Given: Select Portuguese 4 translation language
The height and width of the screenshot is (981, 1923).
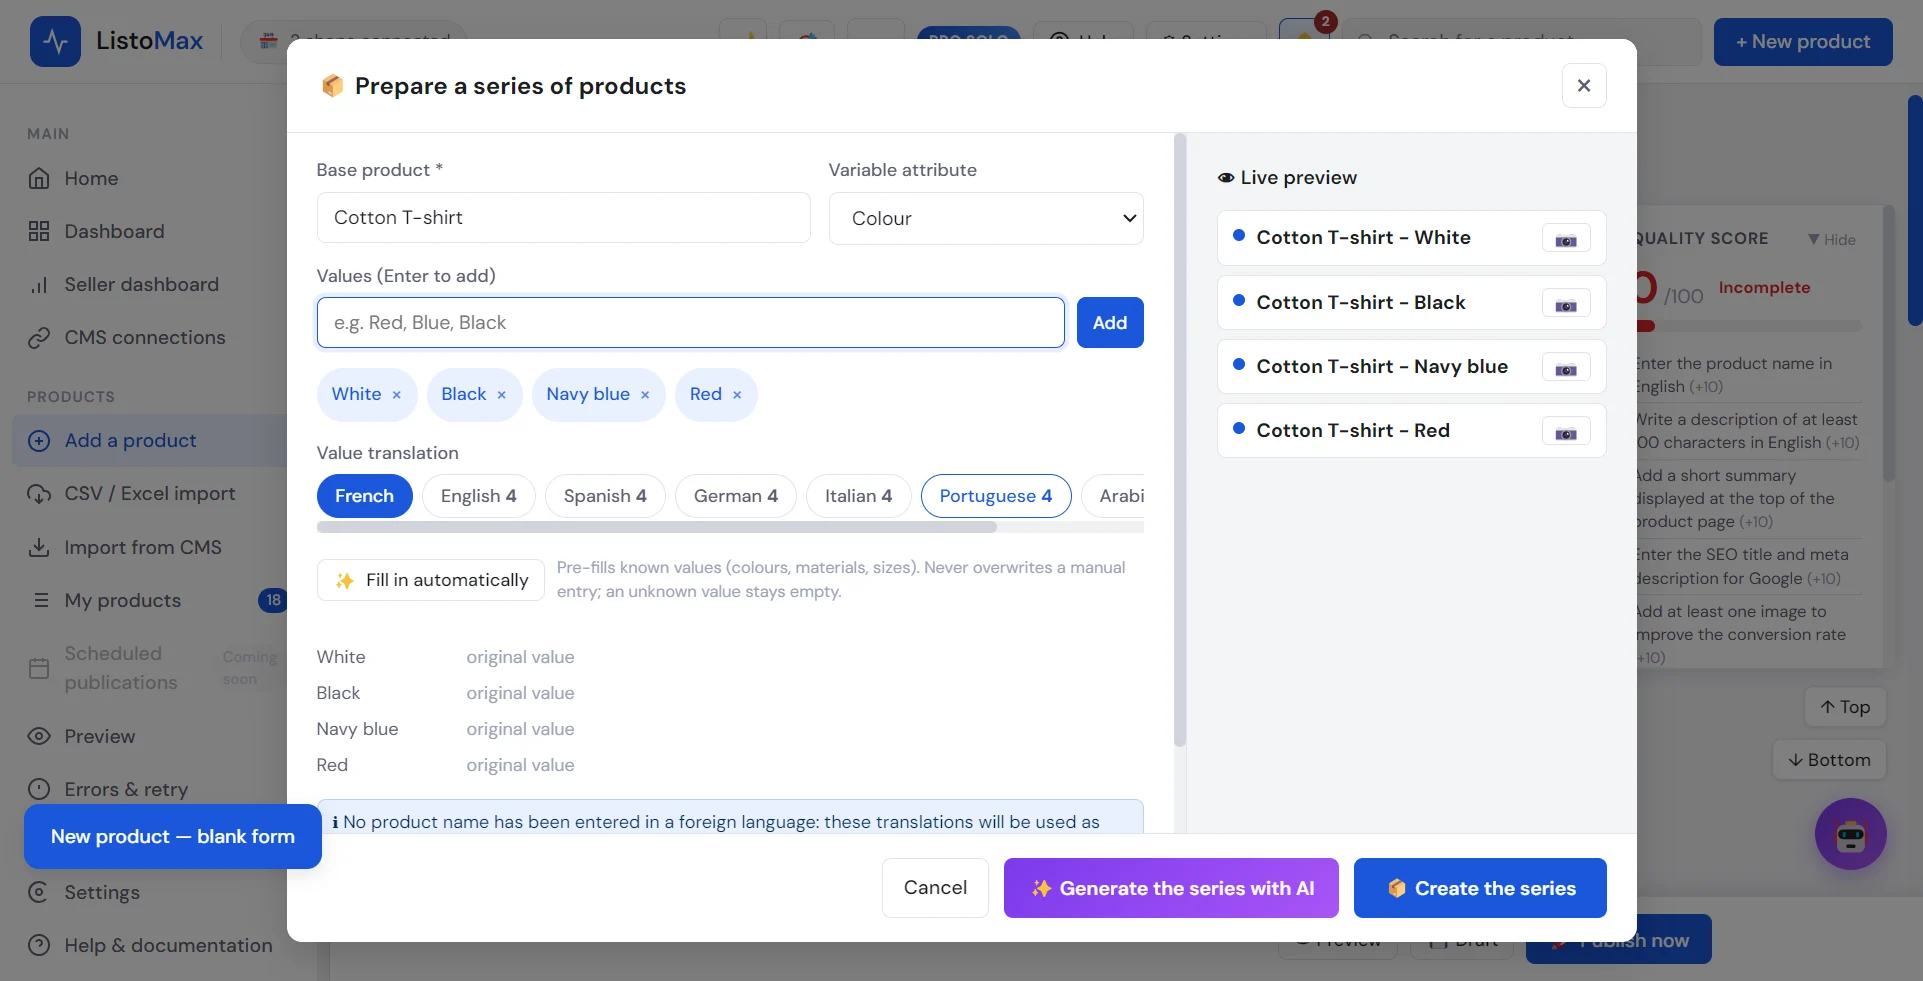Looking at the screenshot, I should pos(995,496).
